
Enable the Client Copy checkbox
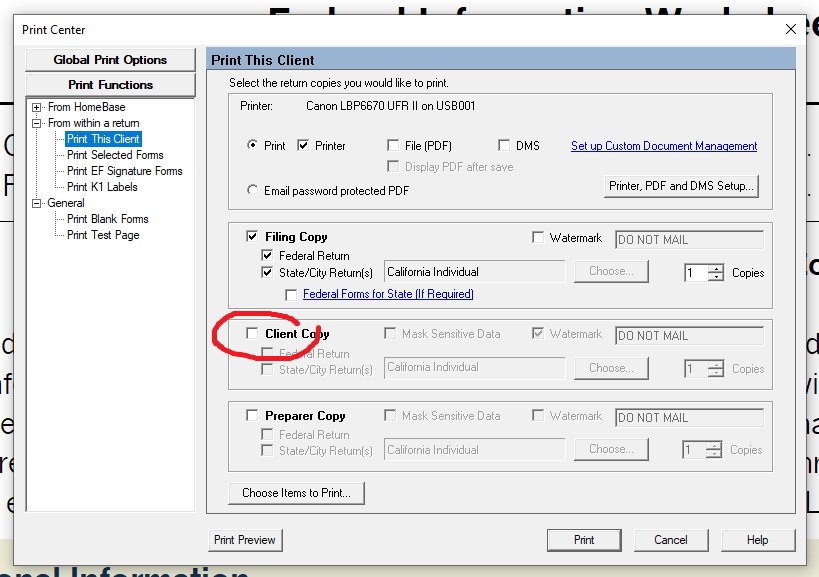point(252,334)
